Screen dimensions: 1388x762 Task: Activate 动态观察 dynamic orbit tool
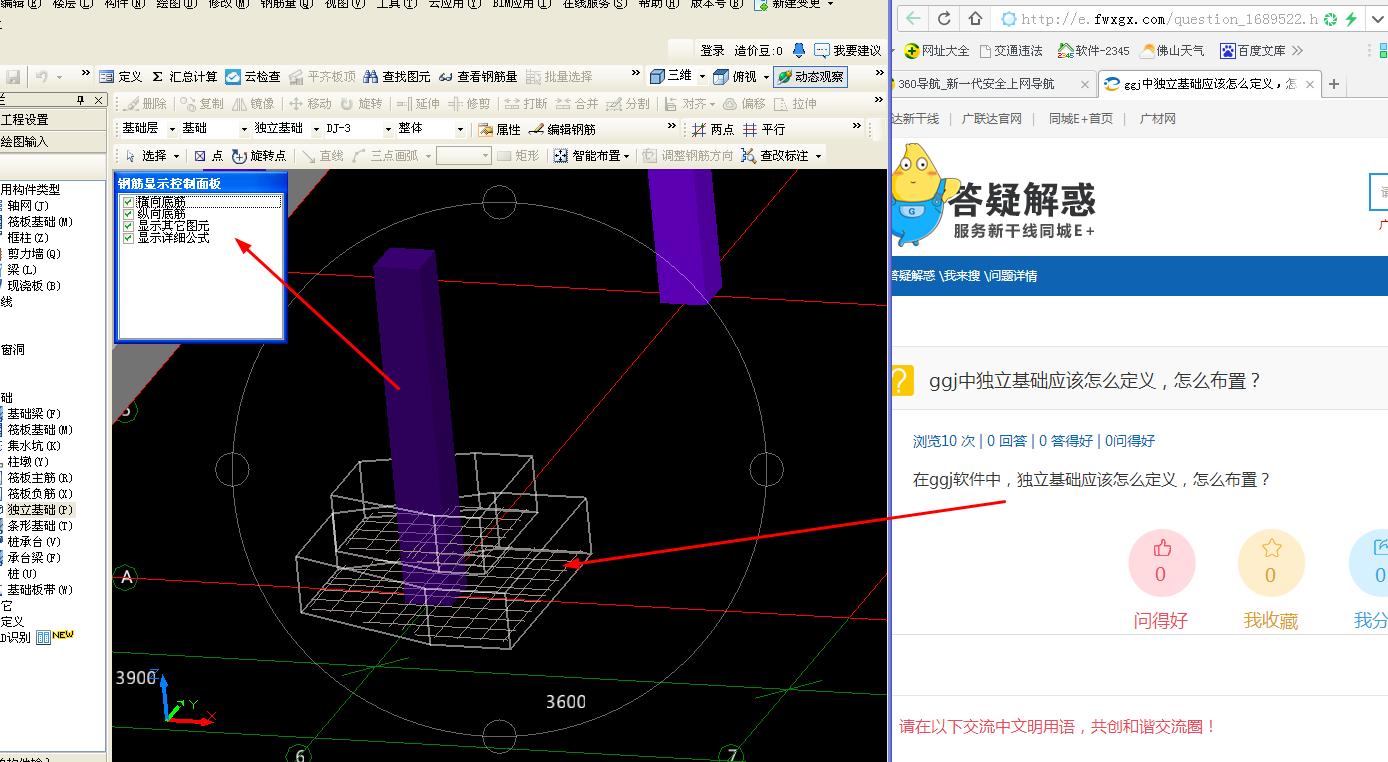point(811,76)
